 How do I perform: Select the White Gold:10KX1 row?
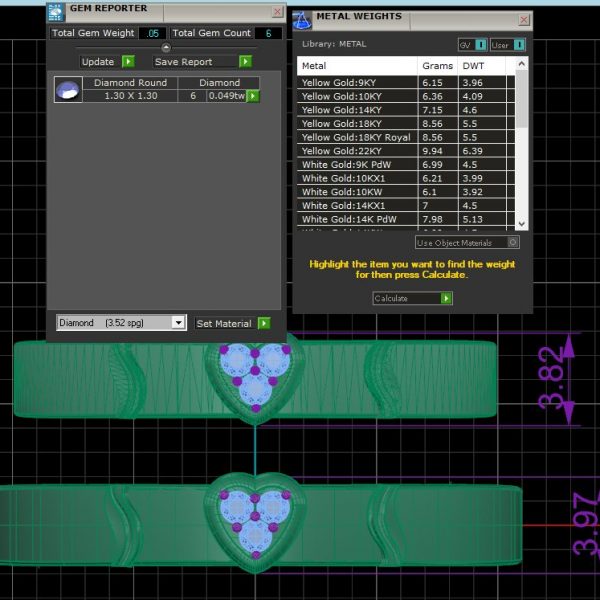click(x=406, y=178)
